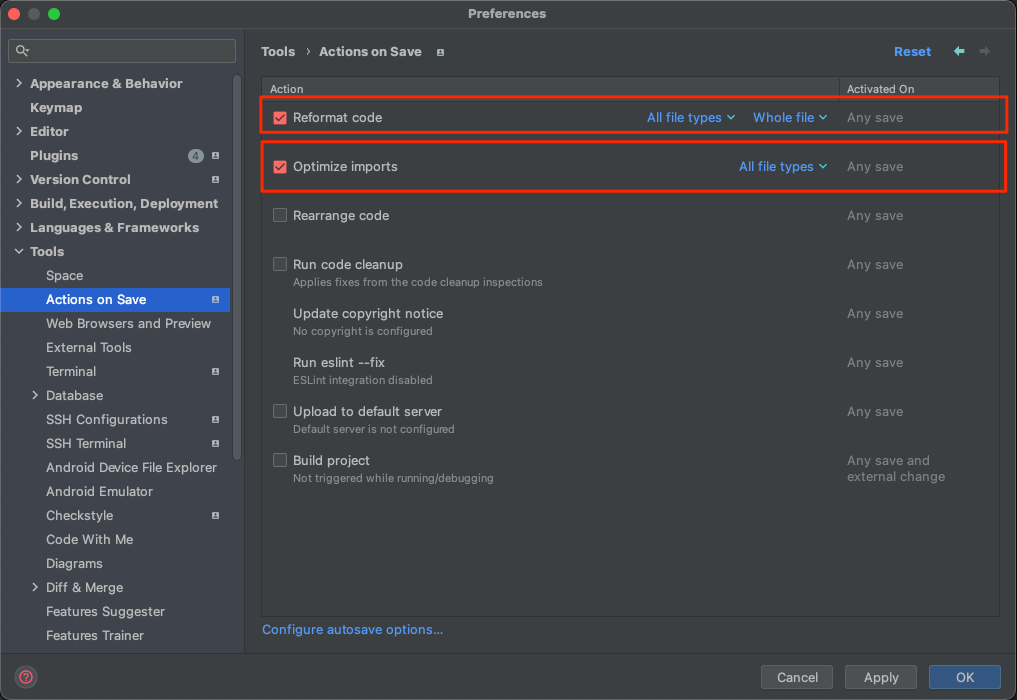Click project-settings icon next to Actions on Save breadcrumb
Viewport: 1017px width, 700px height.
[440, 53]
